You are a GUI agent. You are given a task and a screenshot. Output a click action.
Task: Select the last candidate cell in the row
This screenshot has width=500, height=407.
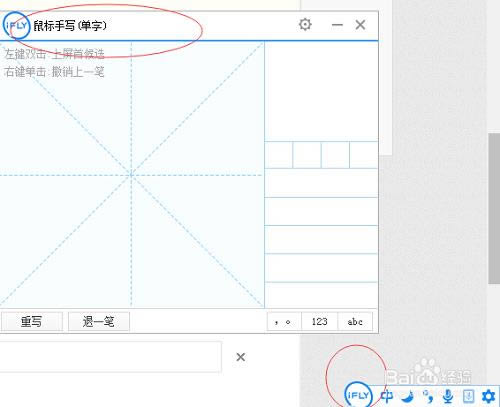(x=364, y=155)
